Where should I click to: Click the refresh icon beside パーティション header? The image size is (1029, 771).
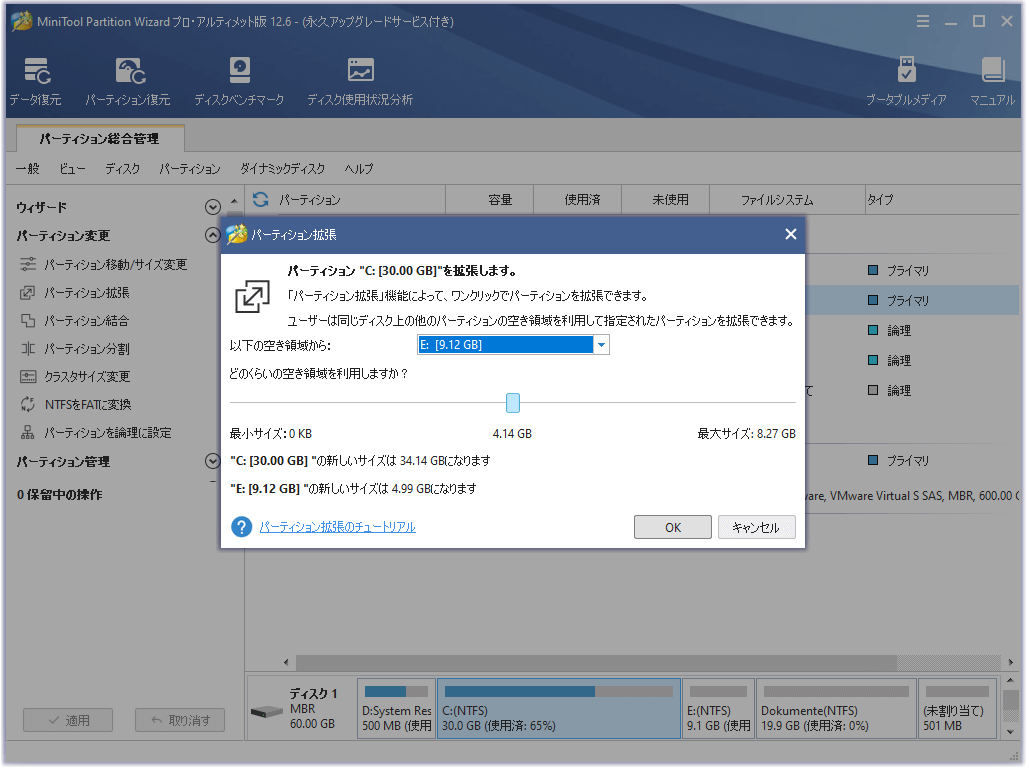tap(261, 200)
